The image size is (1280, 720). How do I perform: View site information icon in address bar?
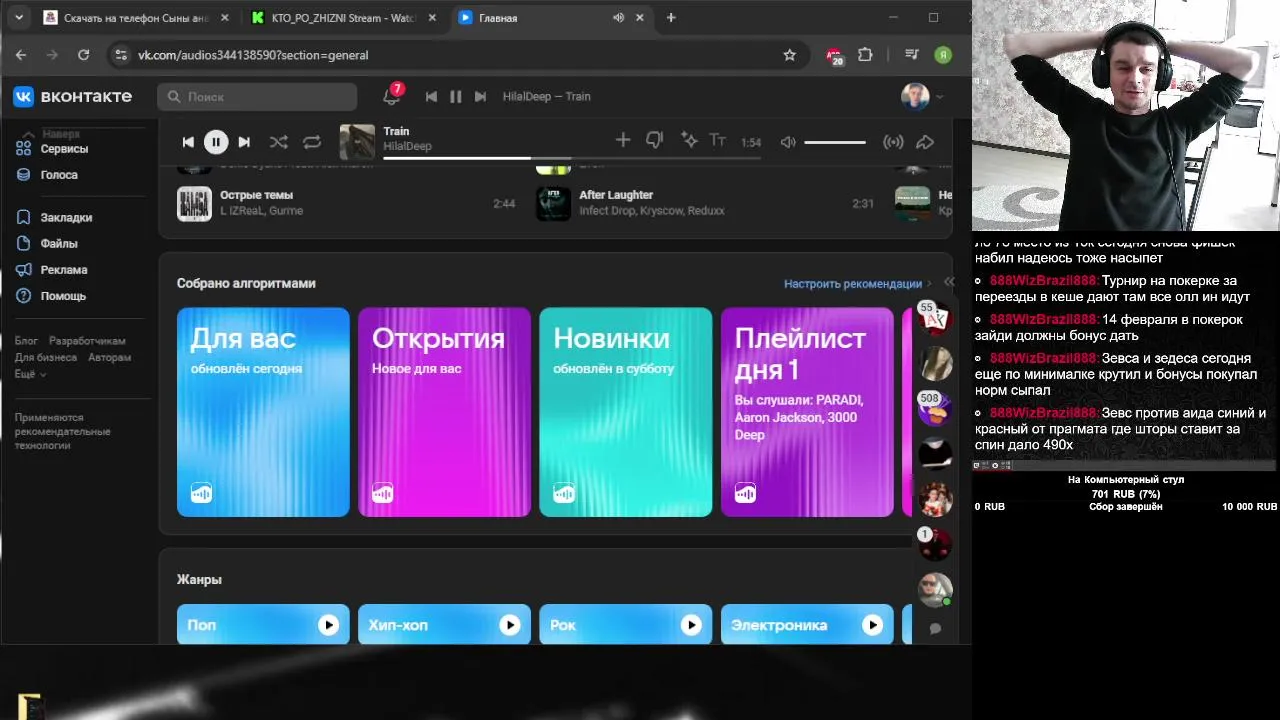tap(121, 55)
